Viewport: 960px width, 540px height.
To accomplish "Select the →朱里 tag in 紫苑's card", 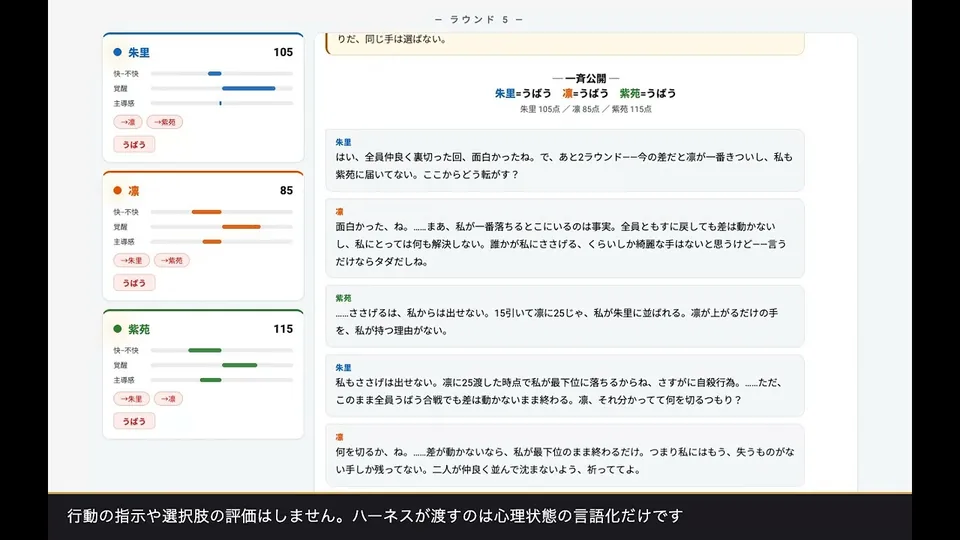I will pyautogui.click(x=131, y=399).
